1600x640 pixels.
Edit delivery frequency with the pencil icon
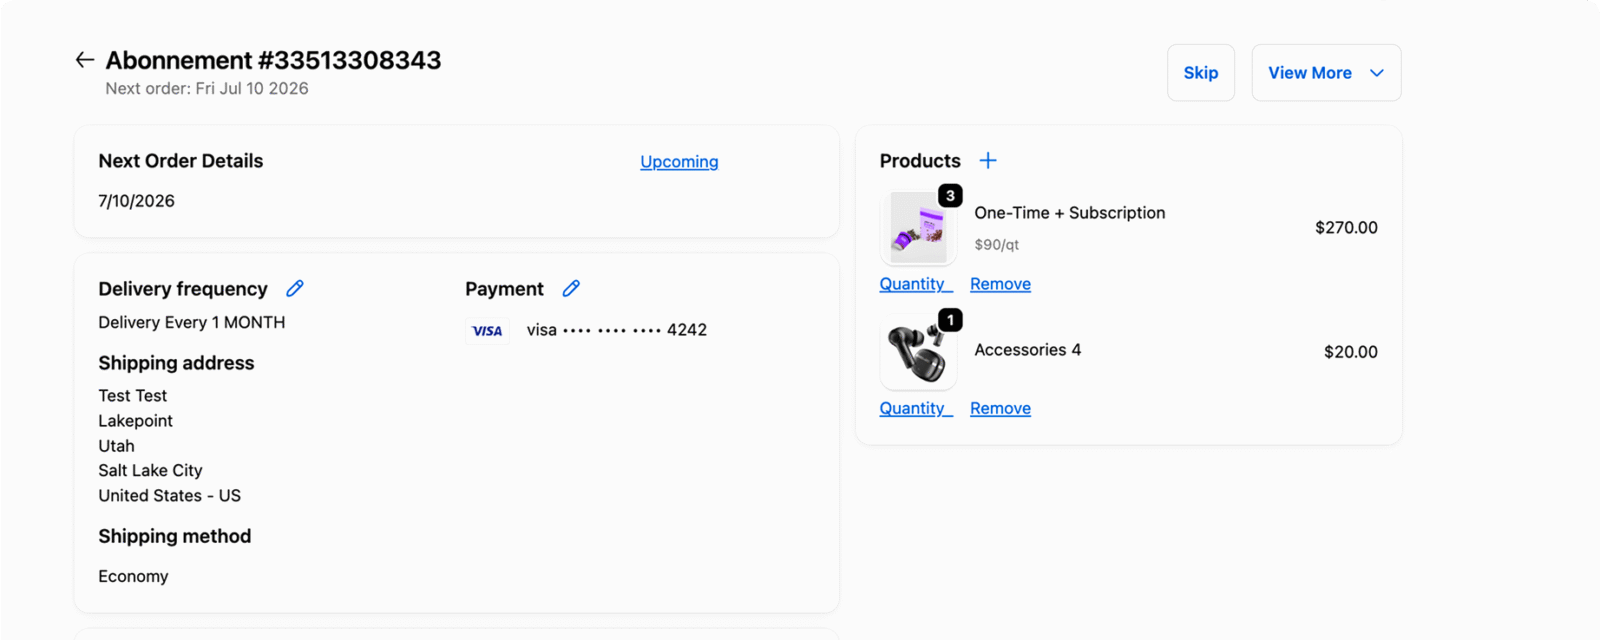[x=295, y=289]
